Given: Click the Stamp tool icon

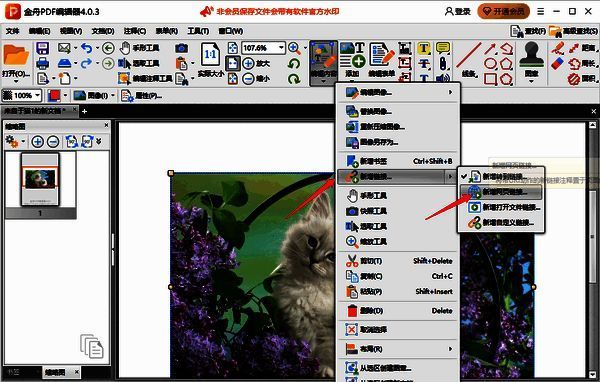Looking at the screenshot, I should coord(531,55).
